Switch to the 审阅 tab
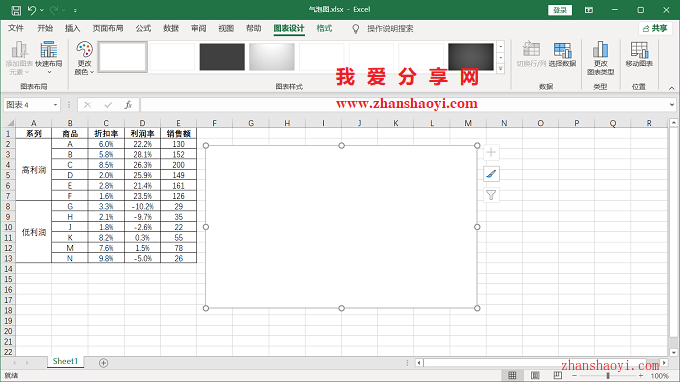The width and height of the screenshot is (680, 382). (x=199, y=28)
